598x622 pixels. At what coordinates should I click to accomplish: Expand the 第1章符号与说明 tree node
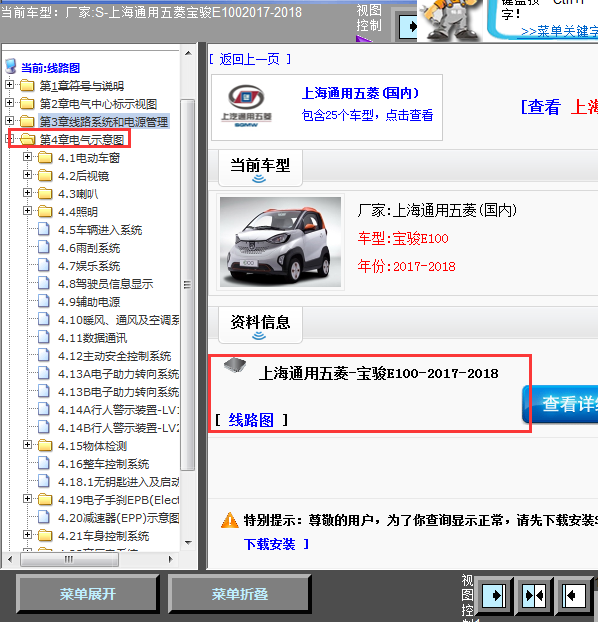pyautogui.click(x=9, y=85)
